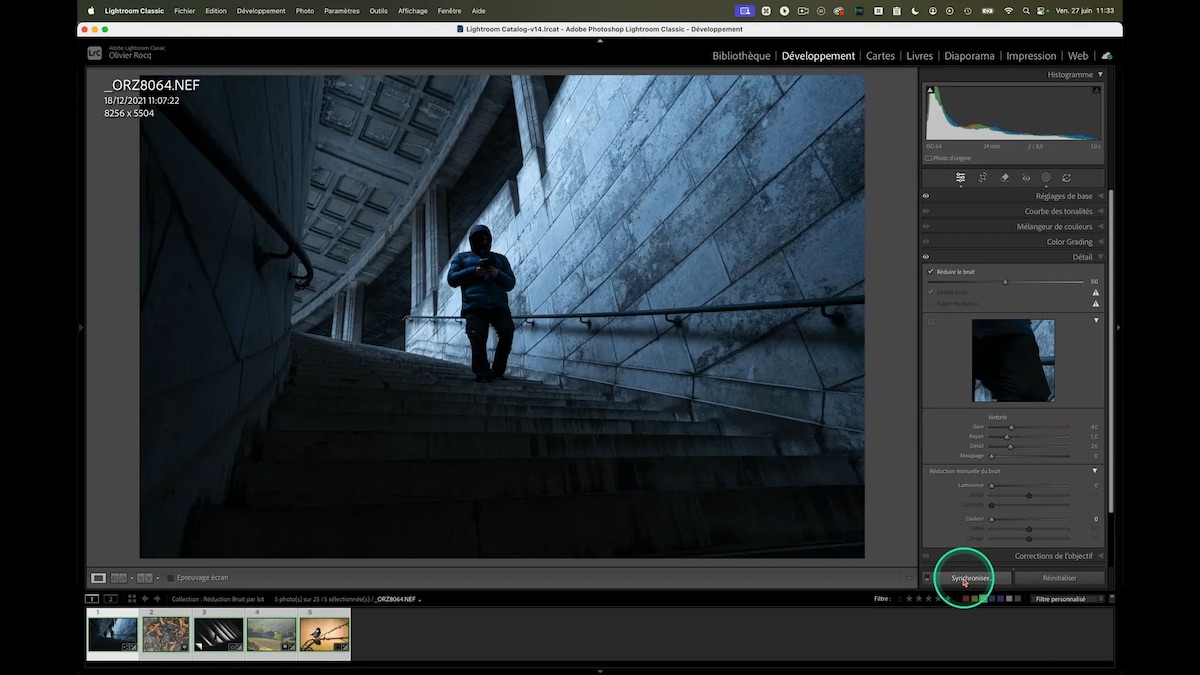Open Filtre personnalisé dropdown
1200x675 pixels.
tap(1068, 599)
